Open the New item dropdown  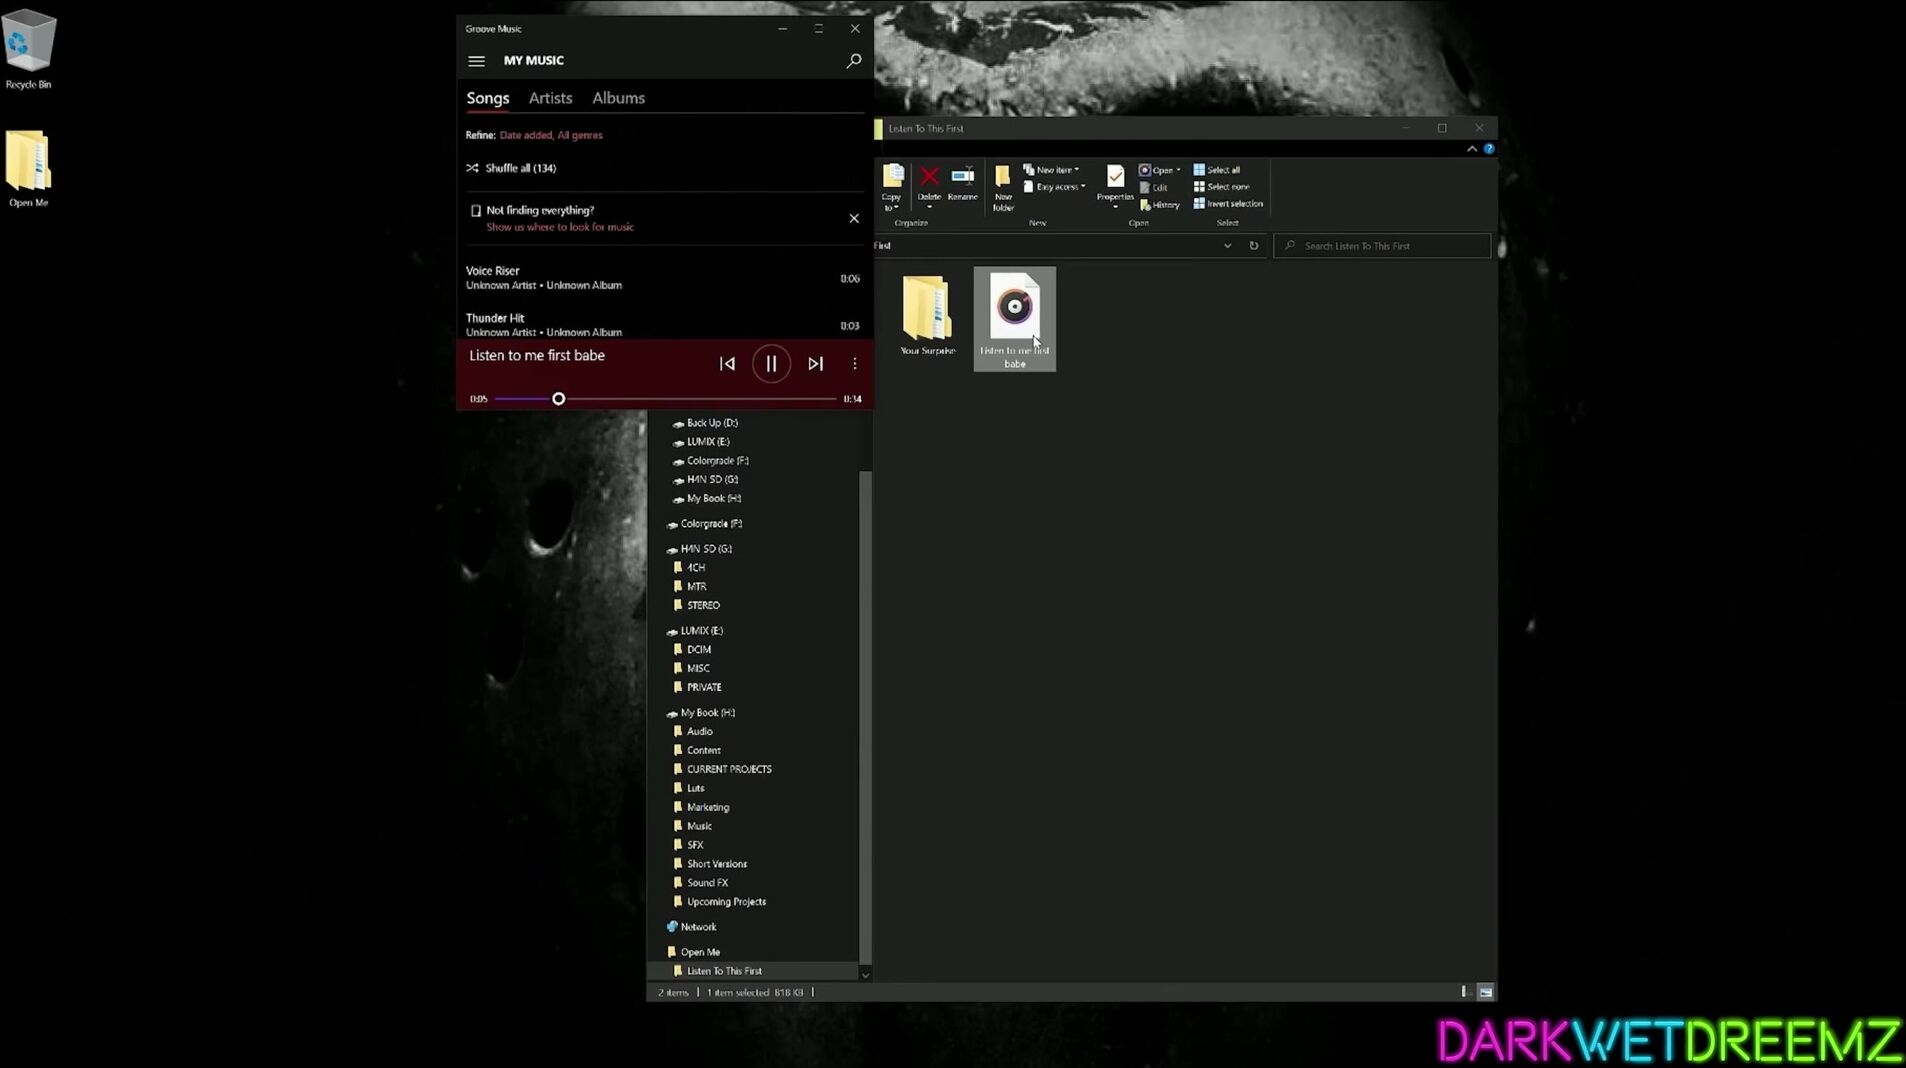pos(1051,170)
